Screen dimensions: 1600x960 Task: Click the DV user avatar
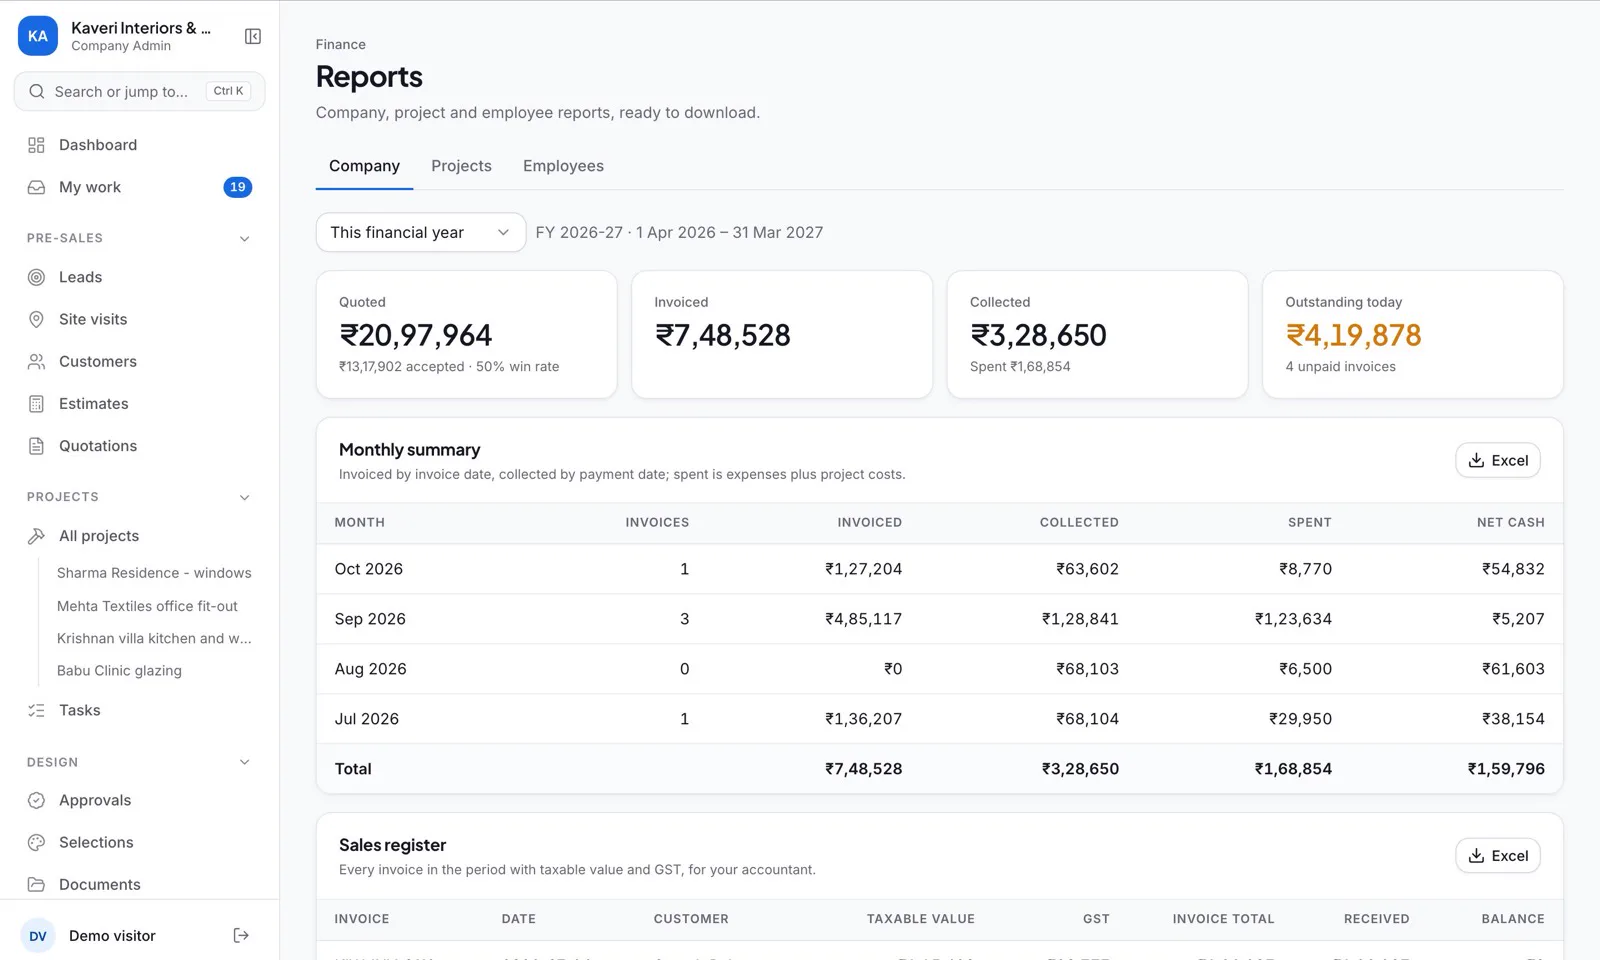tap(38, 936)
